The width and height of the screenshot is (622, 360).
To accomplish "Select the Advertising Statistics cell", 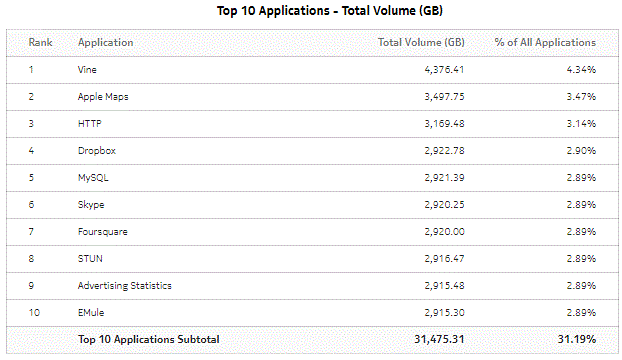I will click(x=125, y=286).
